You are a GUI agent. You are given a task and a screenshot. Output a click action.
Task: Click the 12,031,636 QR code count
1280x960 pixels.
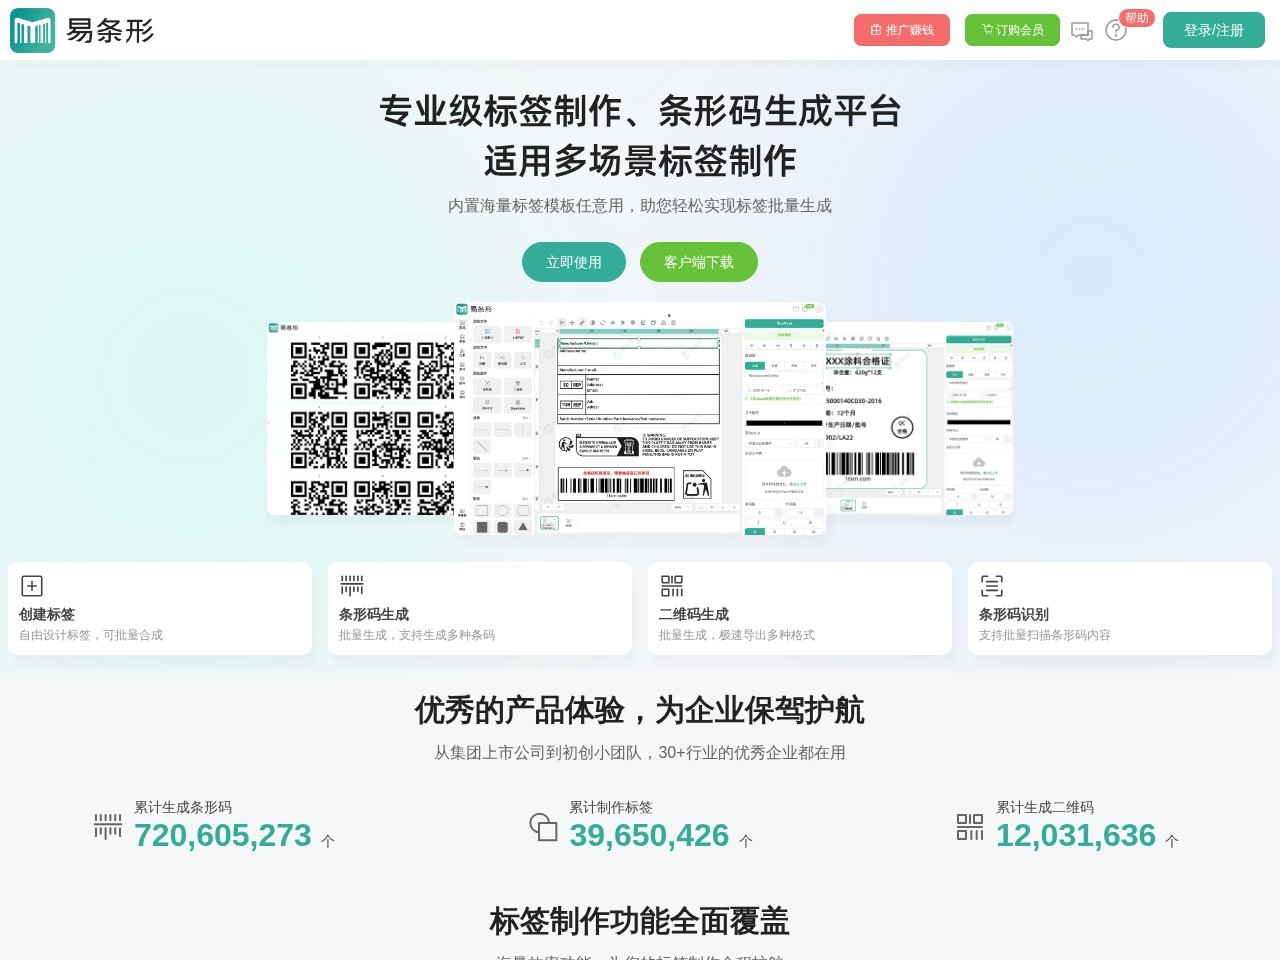[x=1076, y=835]
